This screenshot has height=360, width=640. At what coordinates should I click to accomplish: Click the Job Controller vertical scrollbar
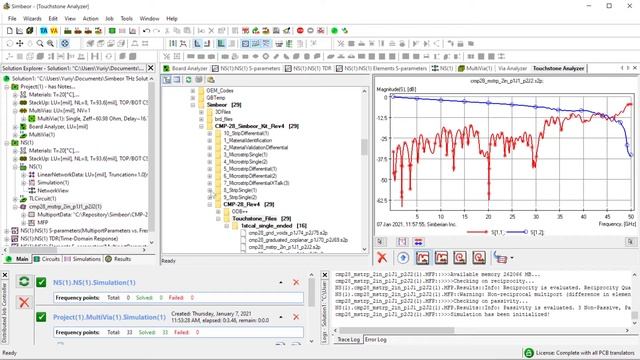click(311, 292)
